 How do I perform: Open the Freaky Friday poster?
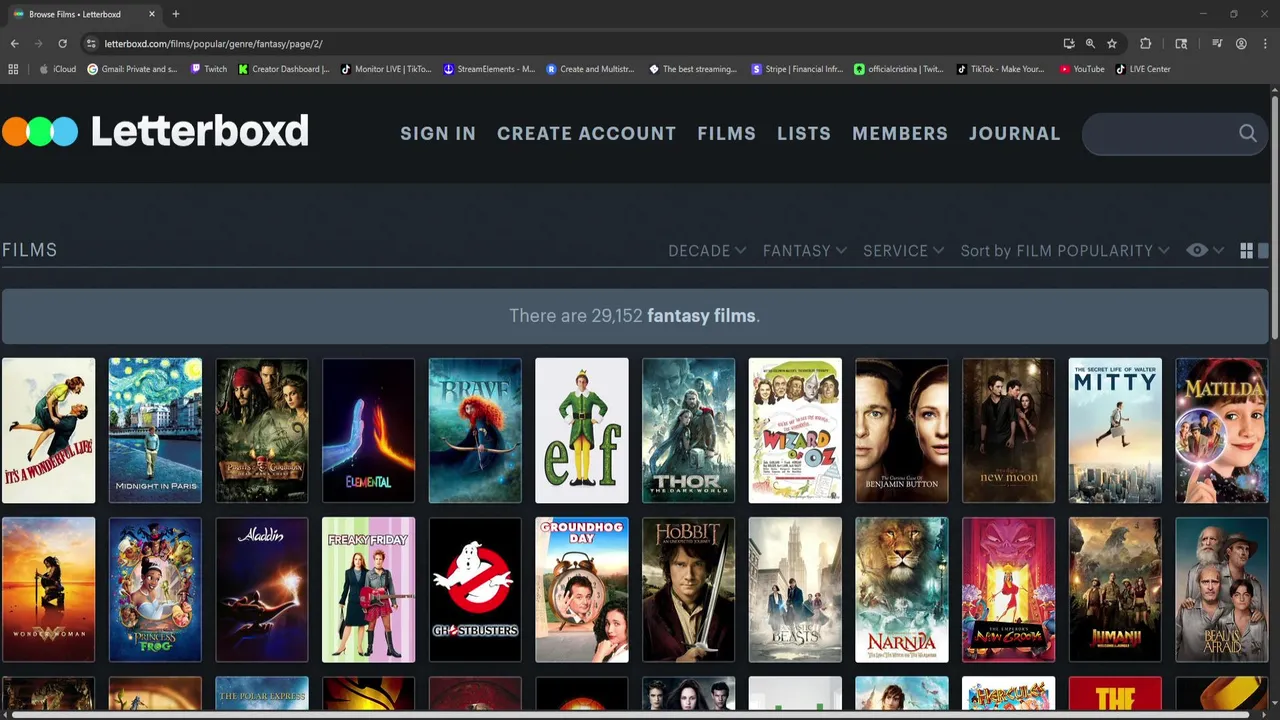pyautogui.click(x=368, y=590)
